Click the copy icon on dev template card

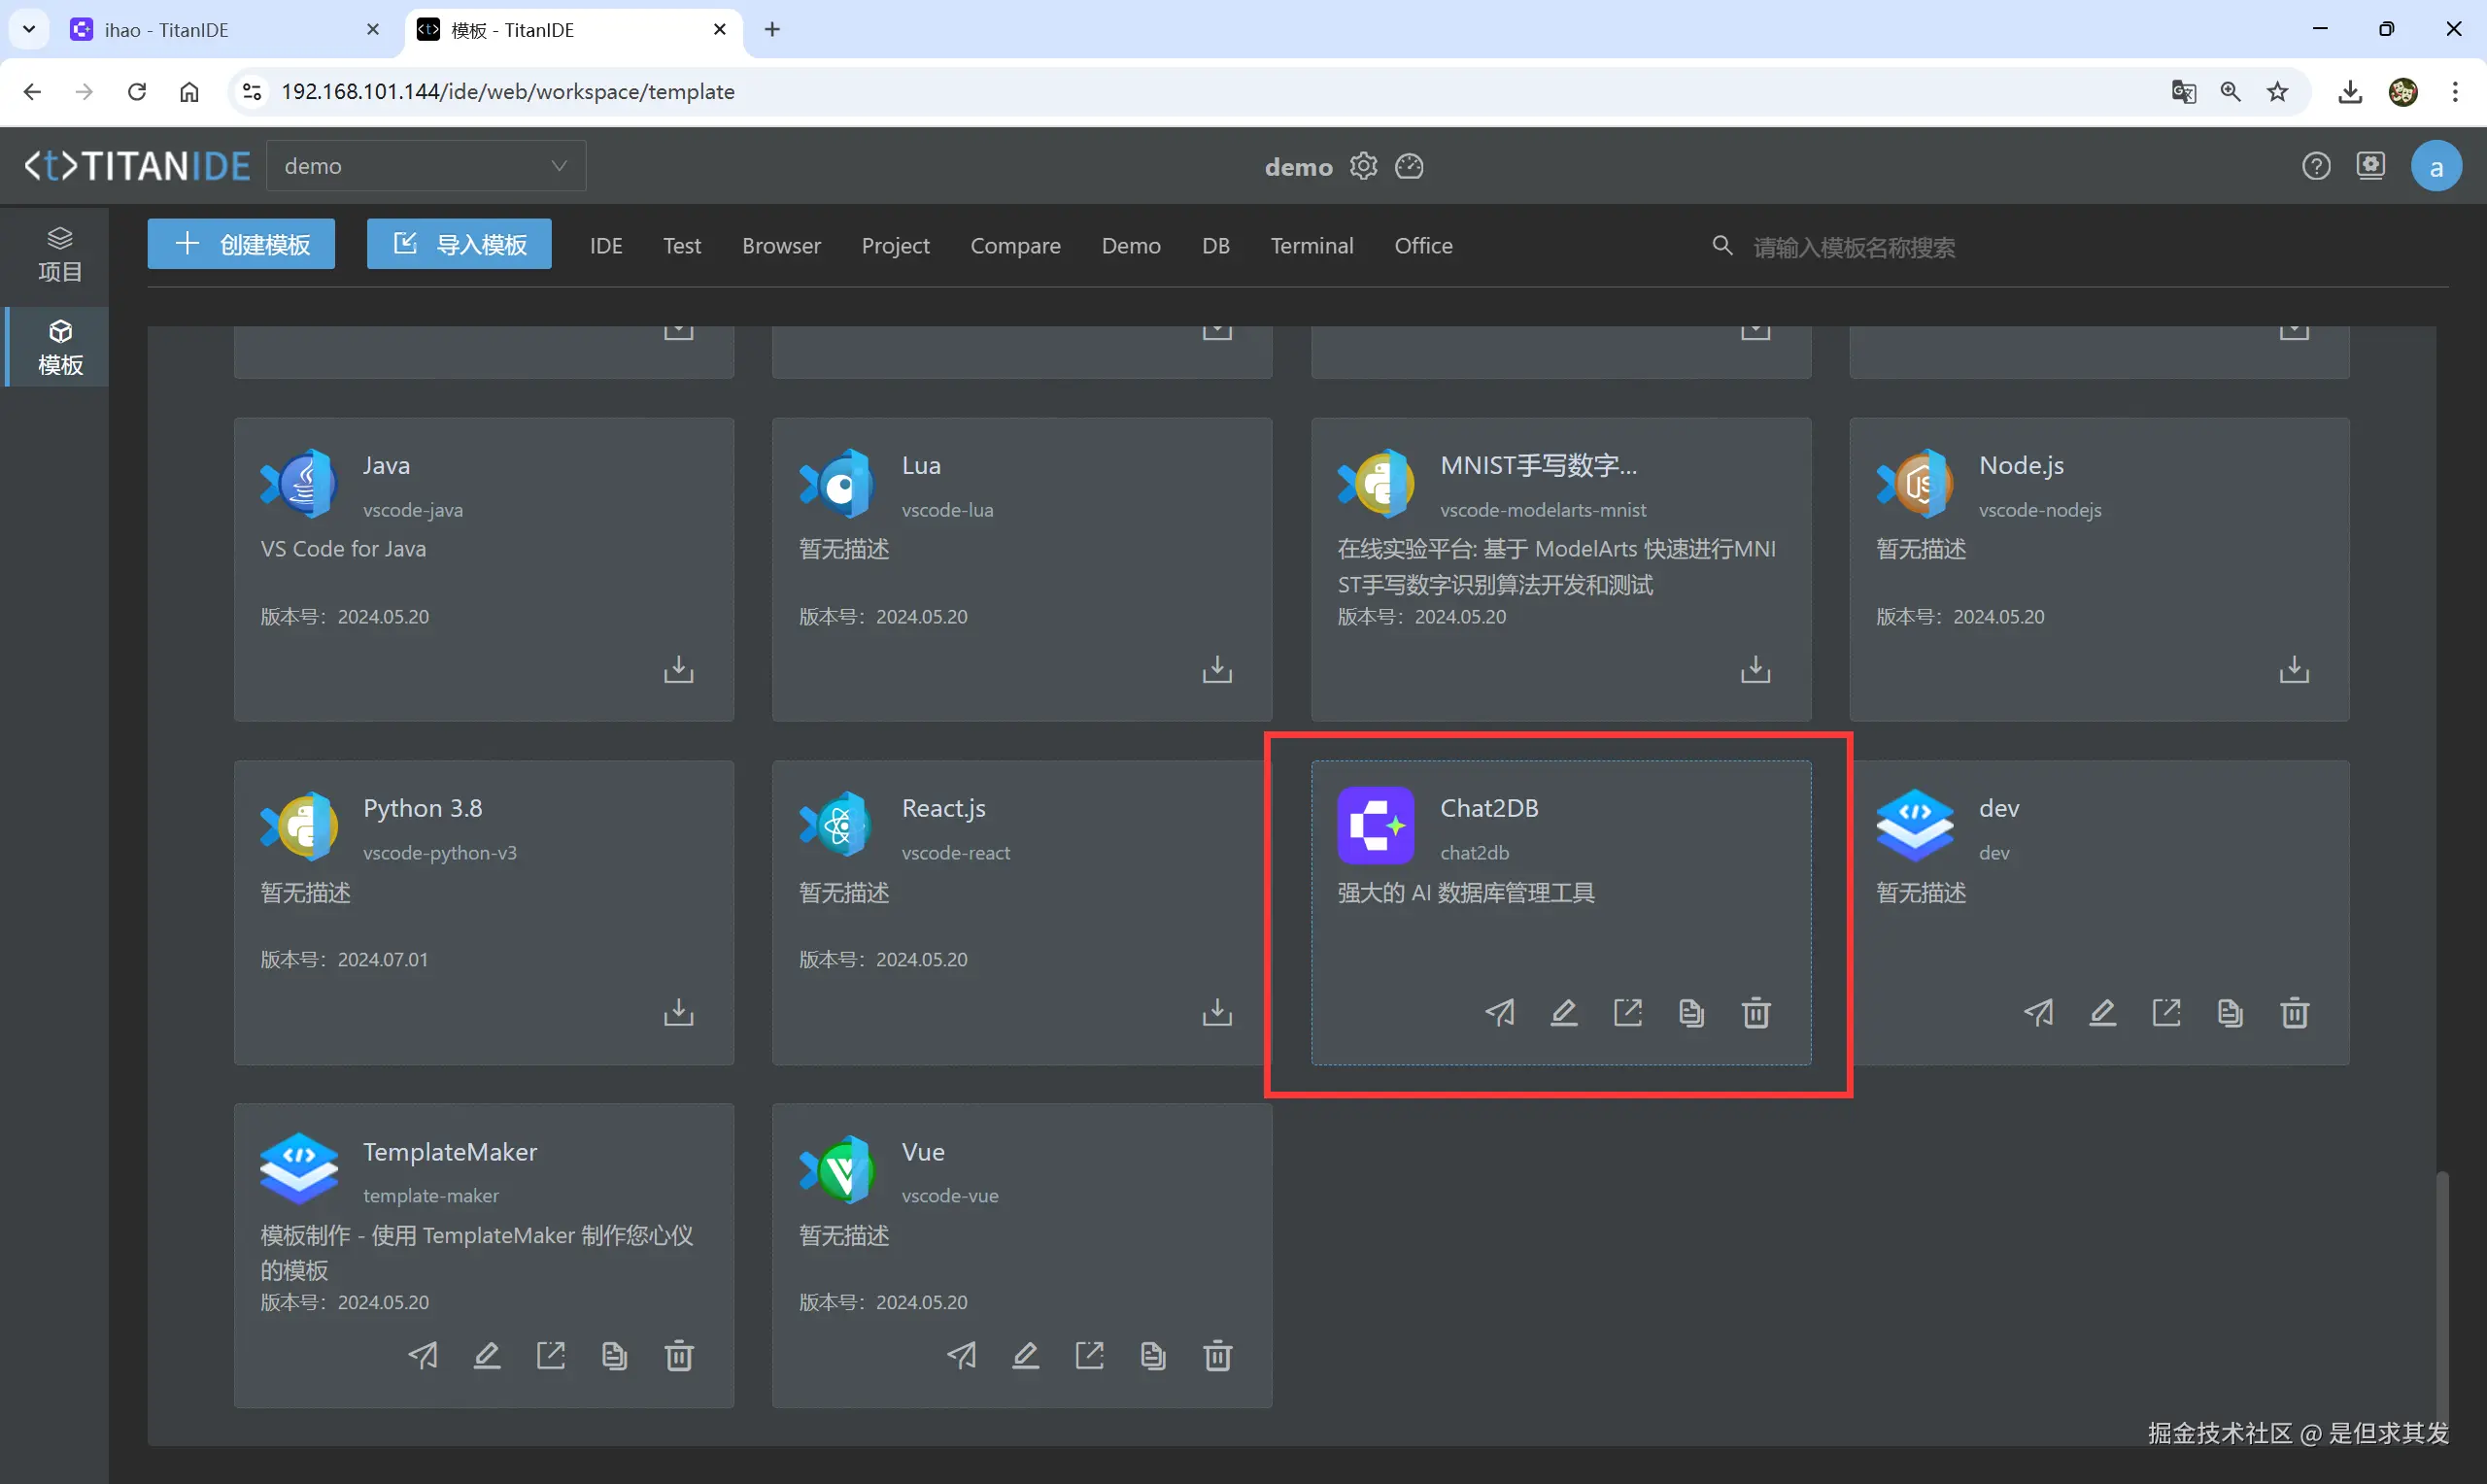click(2230, 1013)
